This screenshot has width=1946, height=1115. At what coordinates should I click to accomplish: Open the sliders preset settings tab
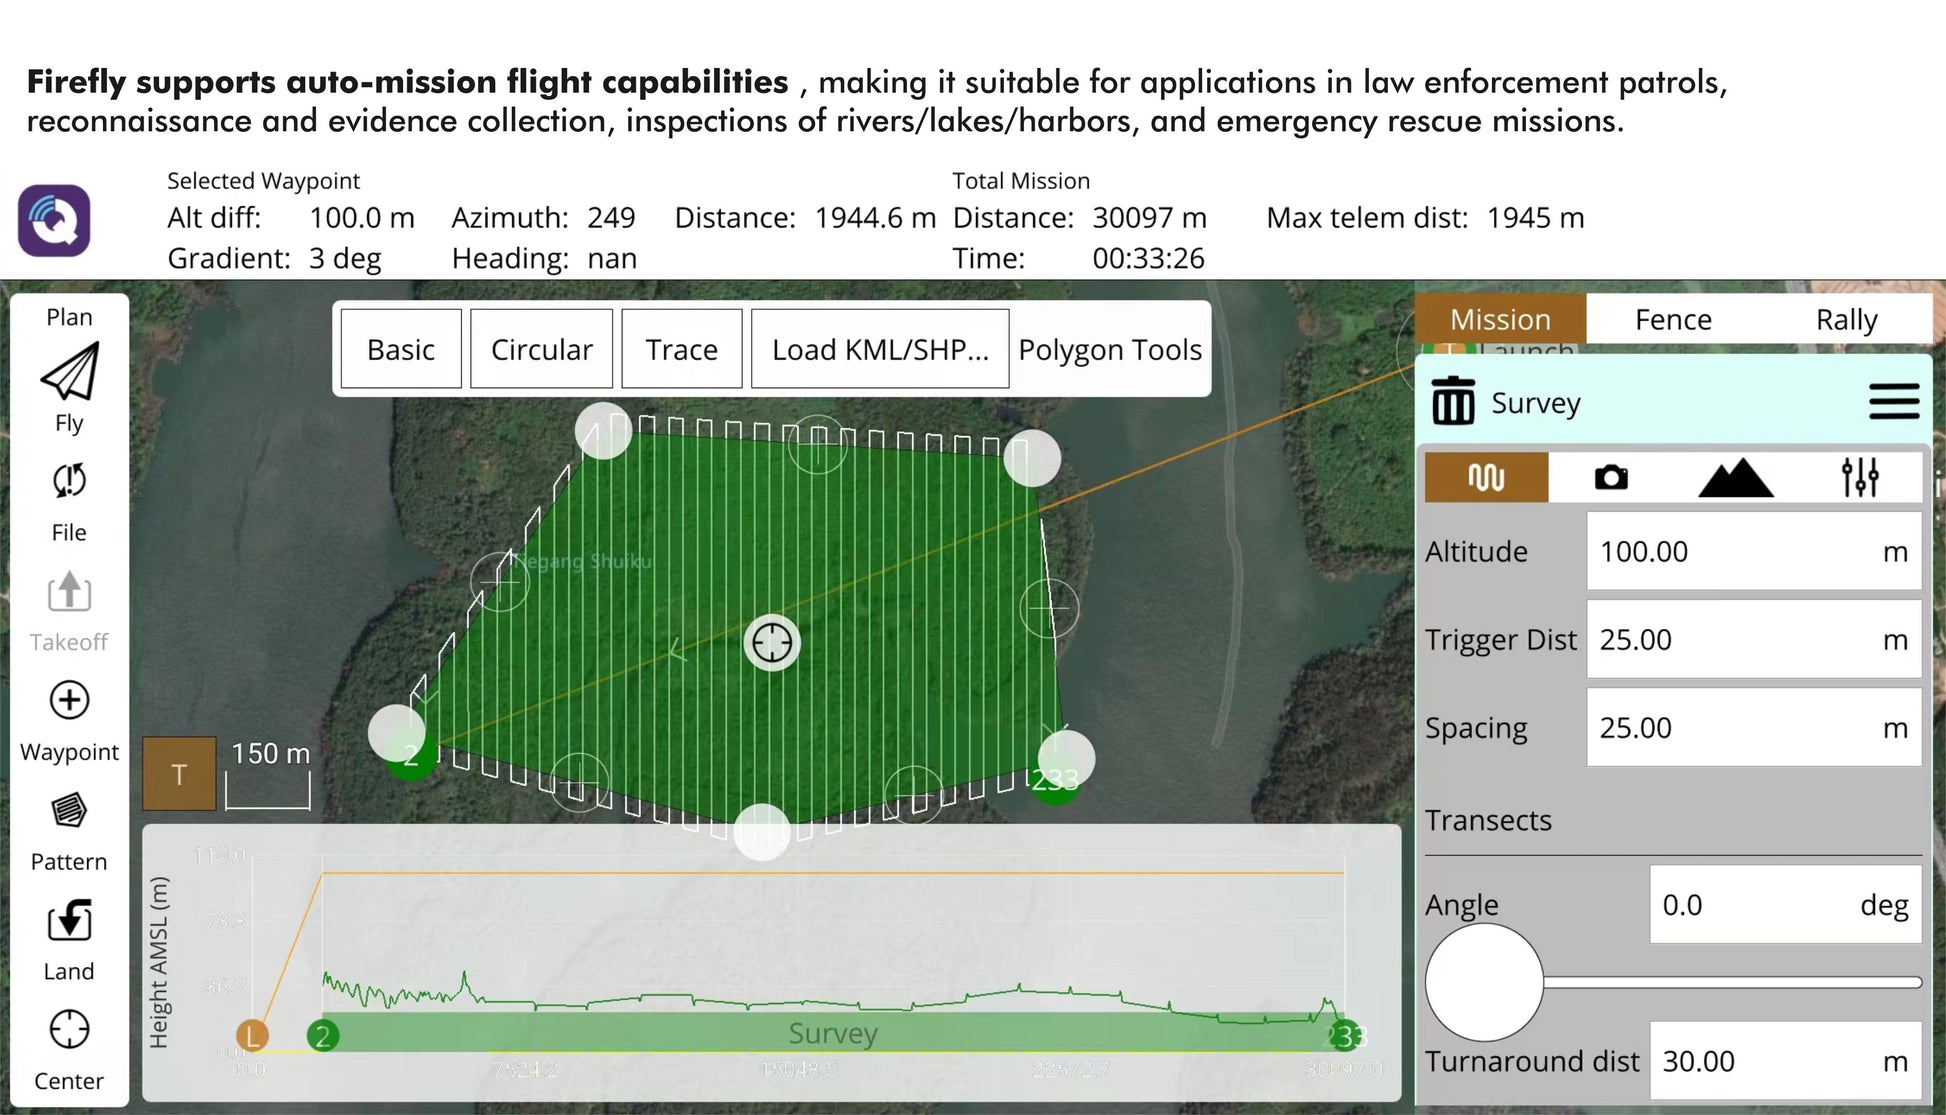pos(1860,478)
